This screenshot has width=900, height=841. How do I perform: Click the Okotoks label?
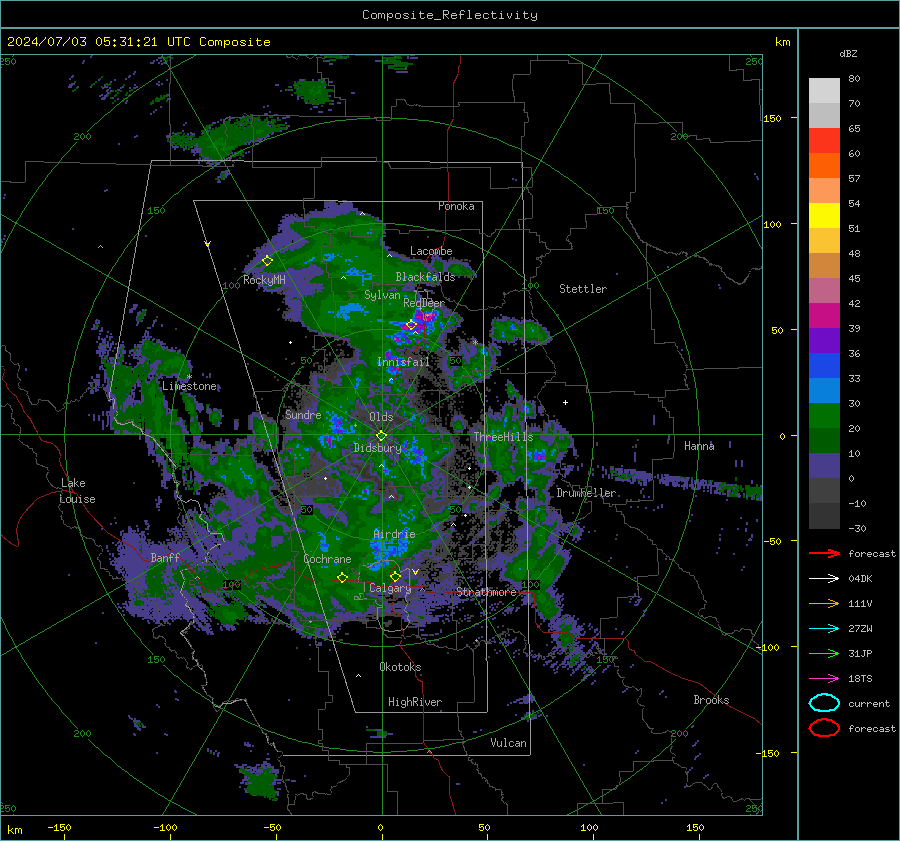point(400,667)
